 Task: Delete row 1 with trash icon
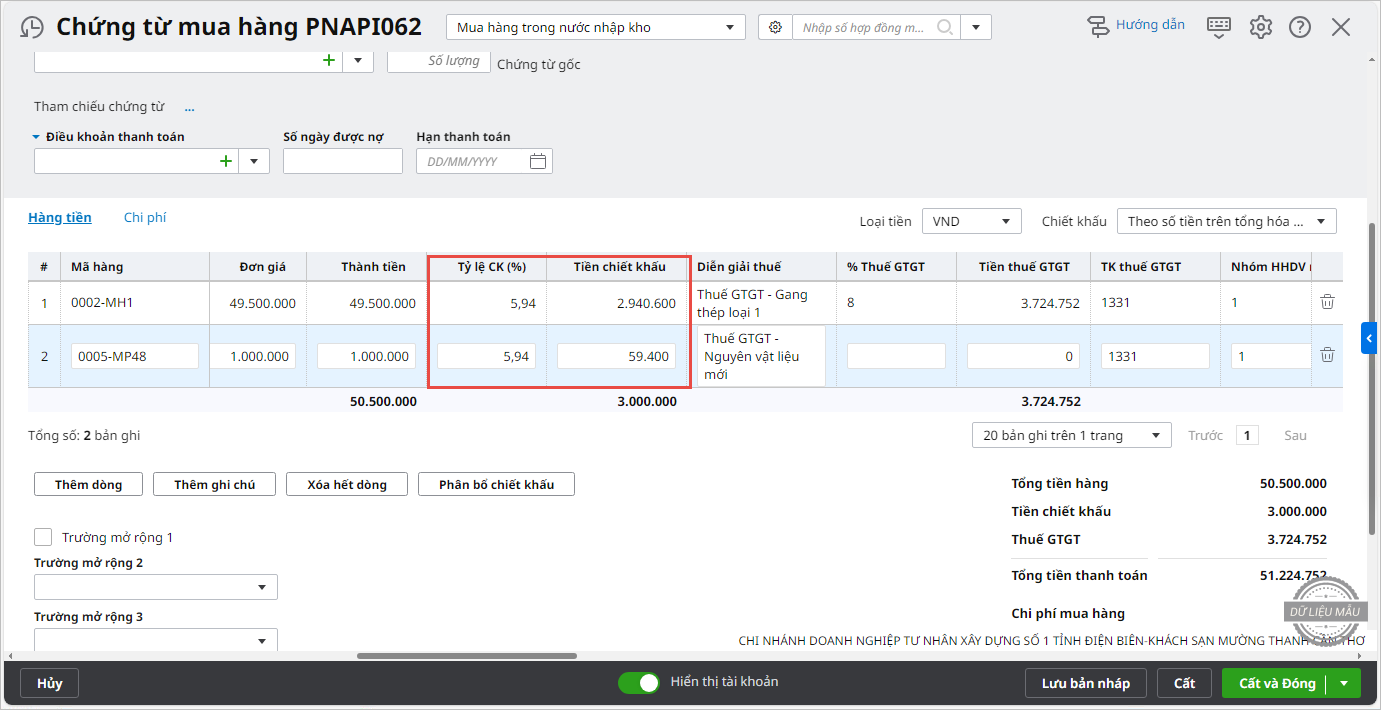pos(1327,302)
